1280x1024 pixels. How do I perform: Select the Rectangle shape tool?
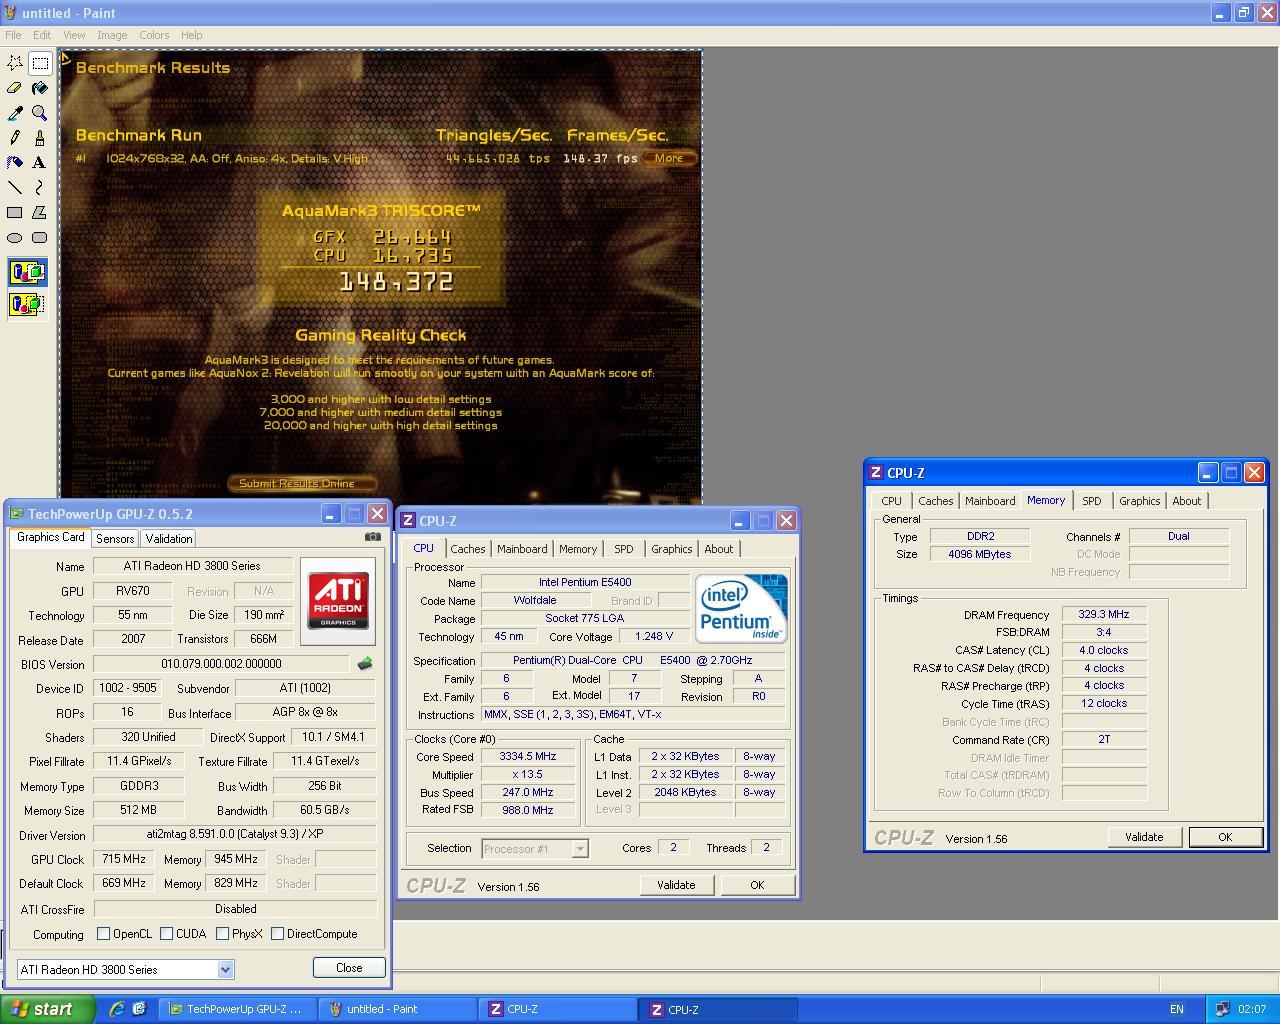(15, 212)
